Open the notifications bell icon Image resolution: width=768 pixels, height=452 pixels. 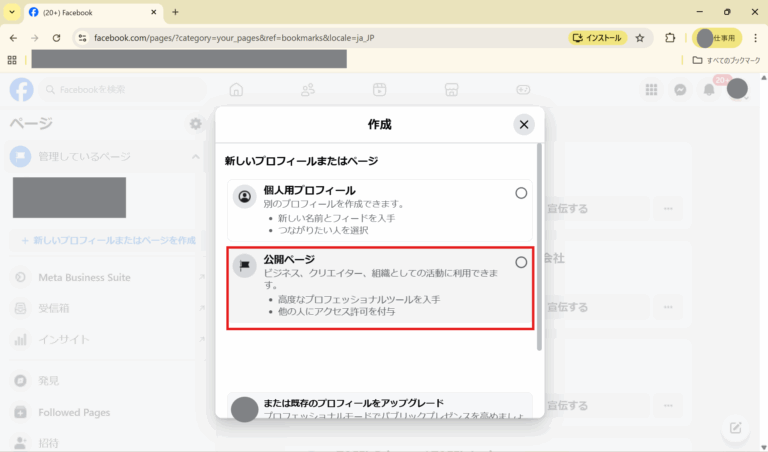[709, 90]
